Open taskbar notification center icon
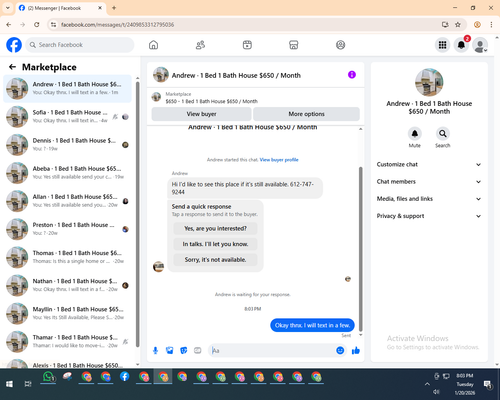Screen dimensions: 500x400 click(488, 385)
